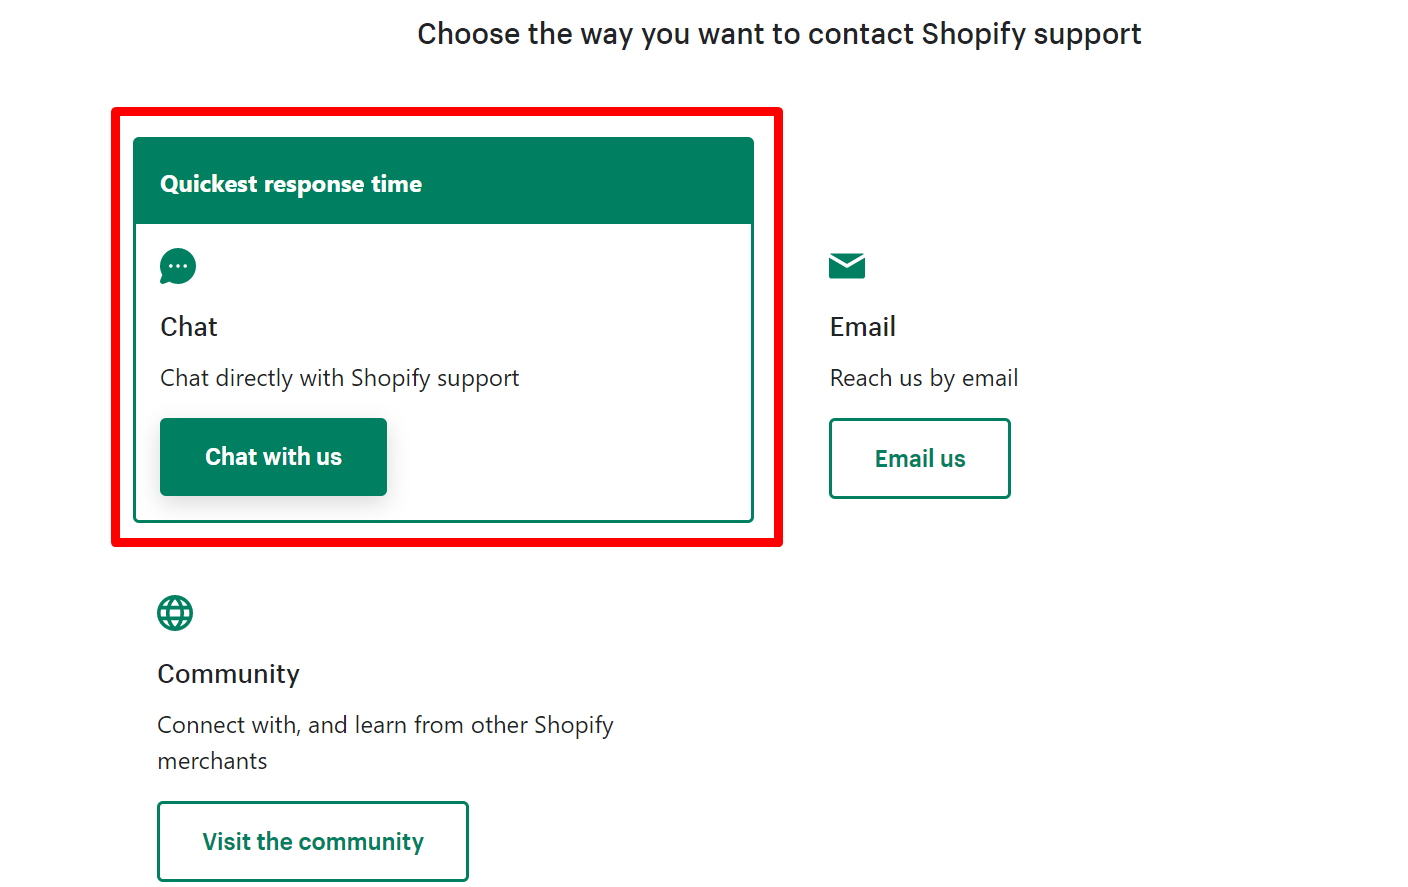Click "Shopify support" in the chat description
1408x887 pixels.
435,378
